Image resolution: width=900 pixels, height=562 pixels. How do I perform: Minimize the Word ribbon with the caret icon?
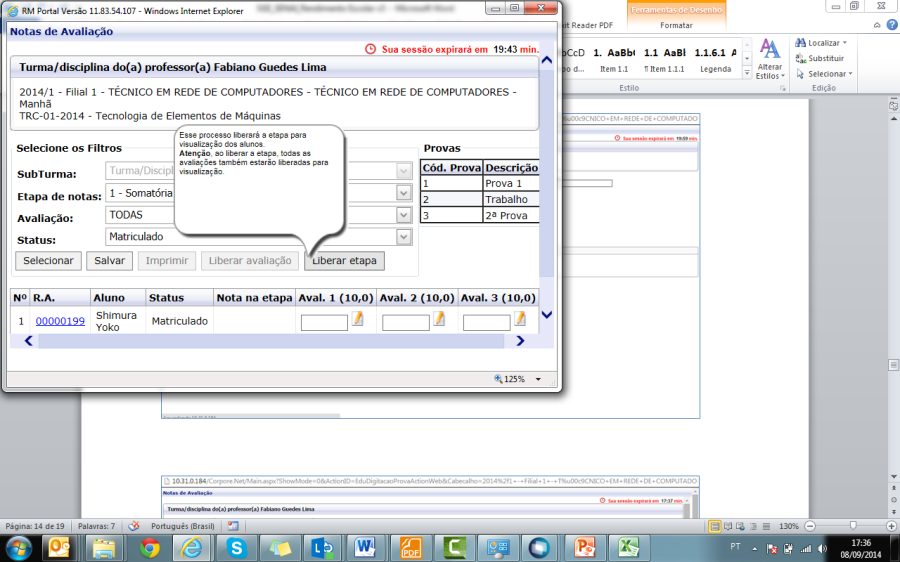click(877, 25)
